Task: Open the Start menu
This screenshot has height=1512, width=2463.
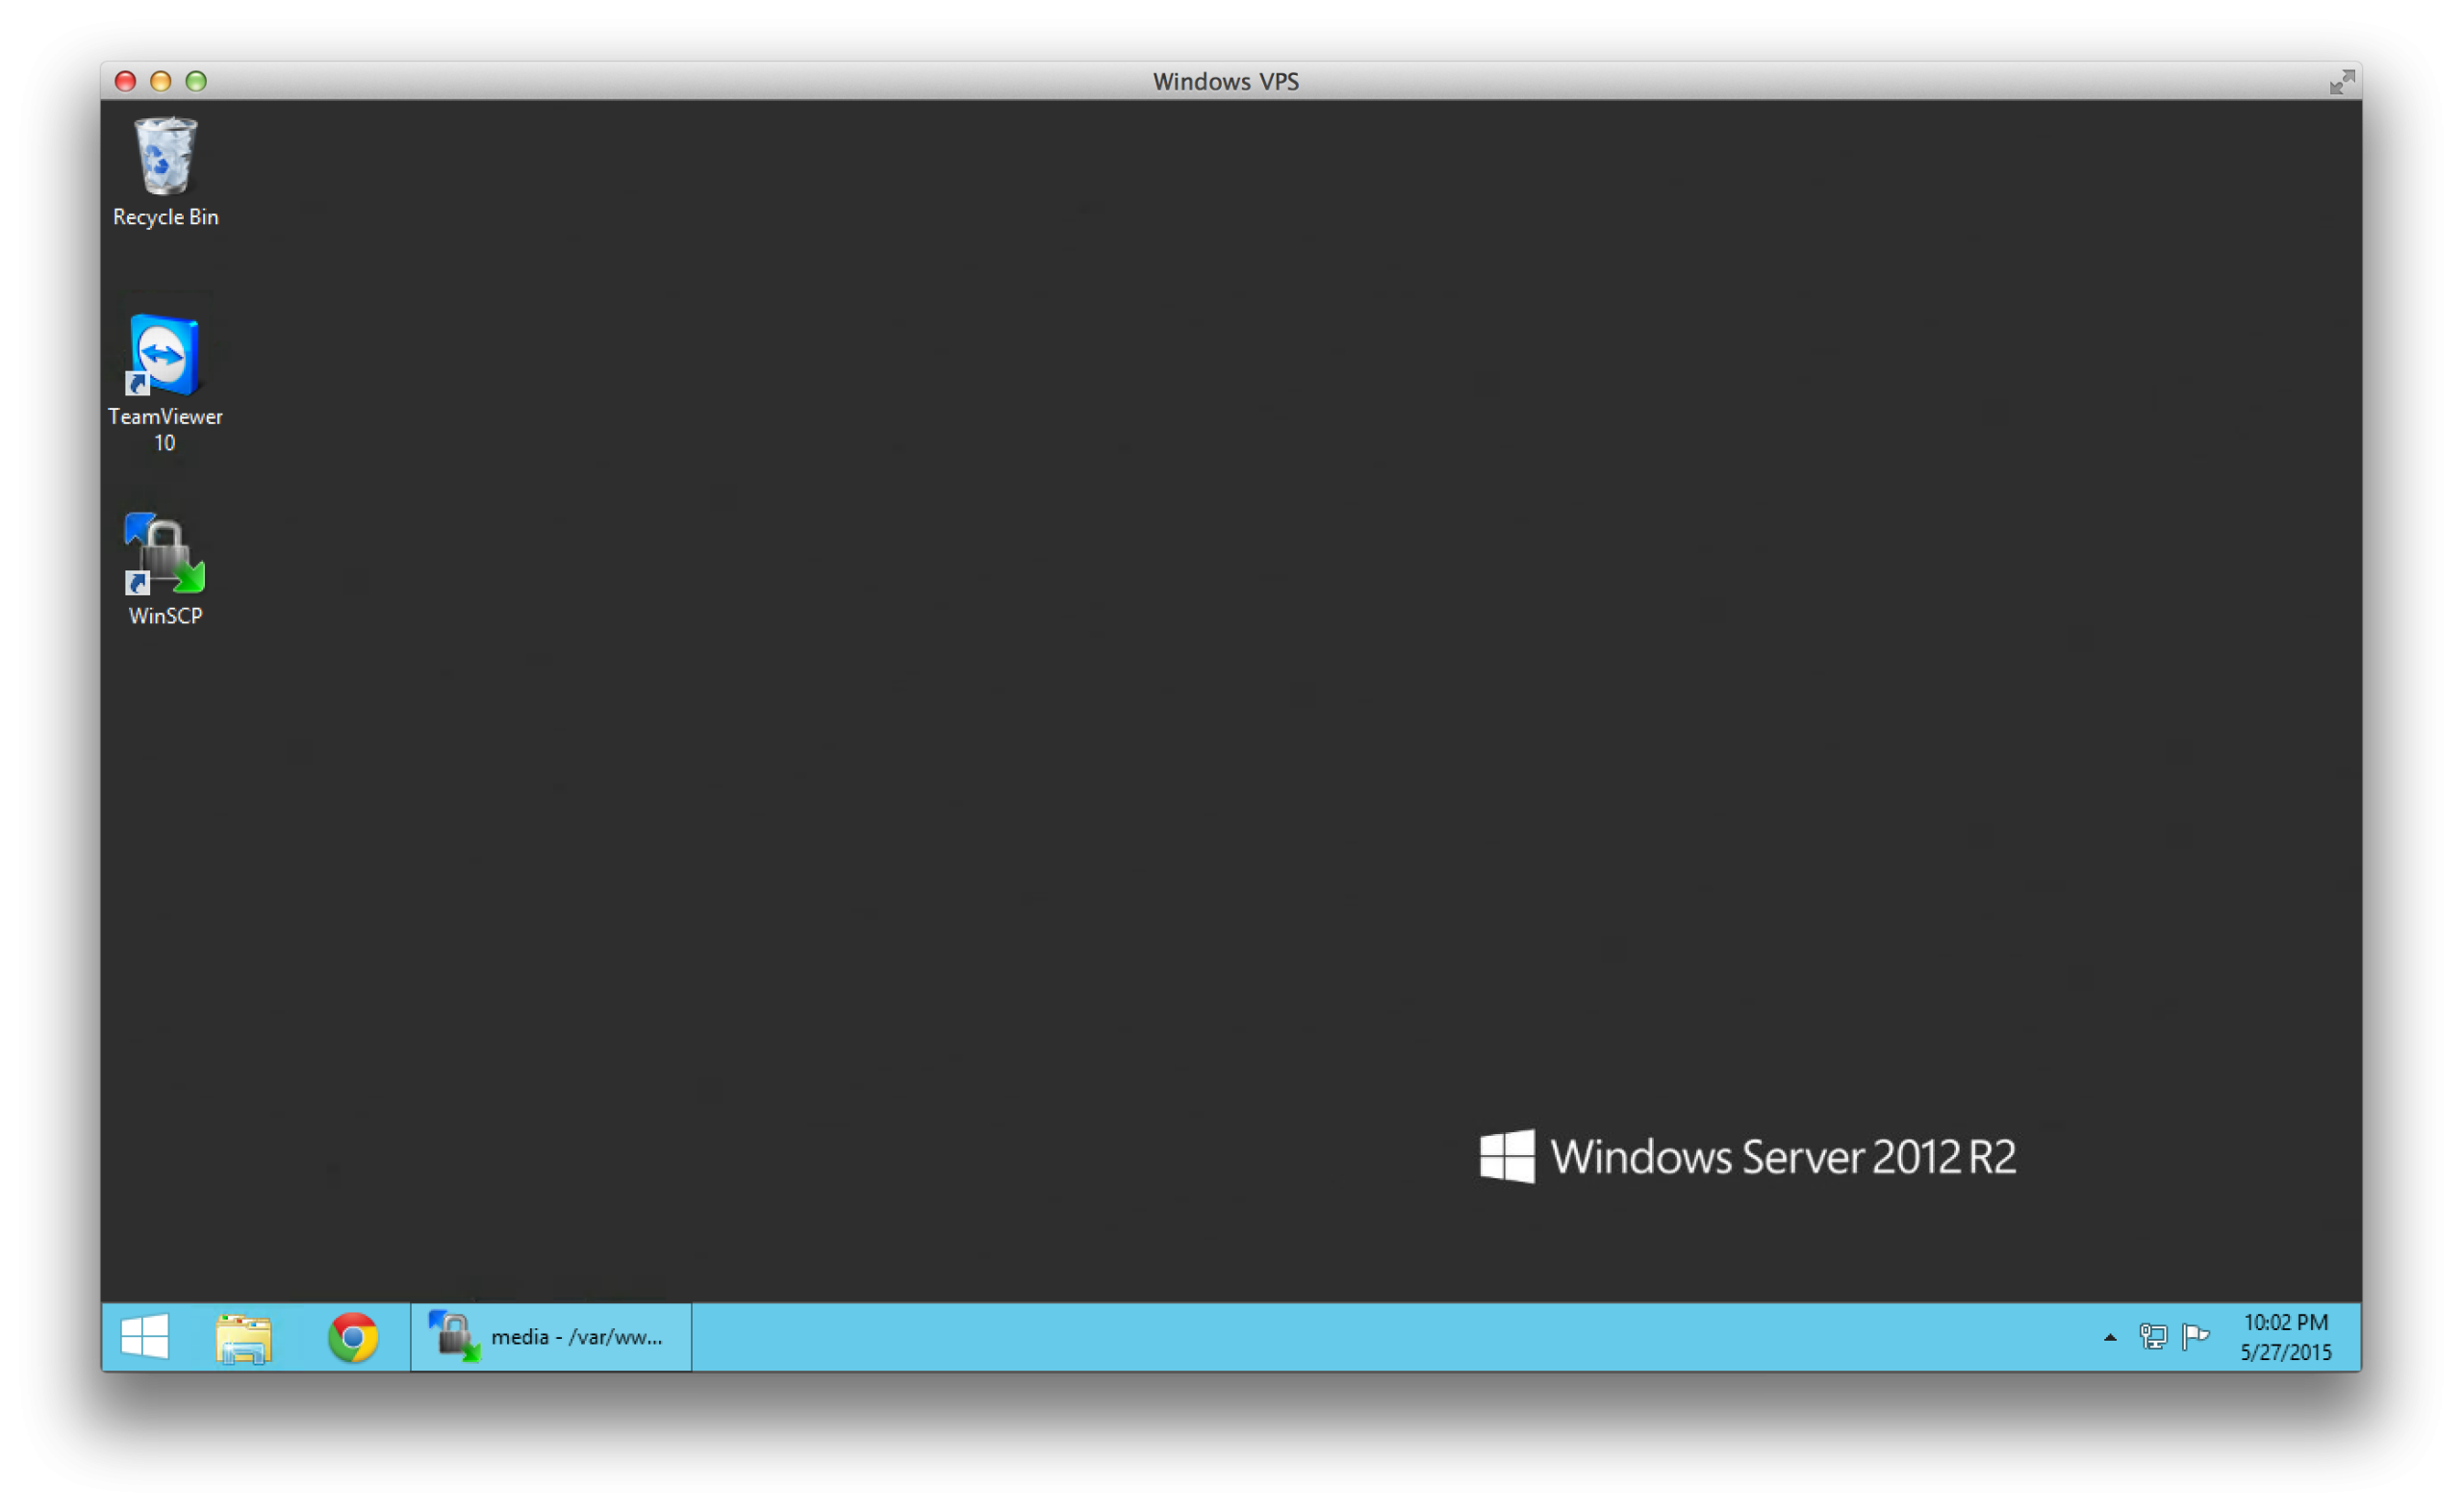Action: [x=144, y=1337]
